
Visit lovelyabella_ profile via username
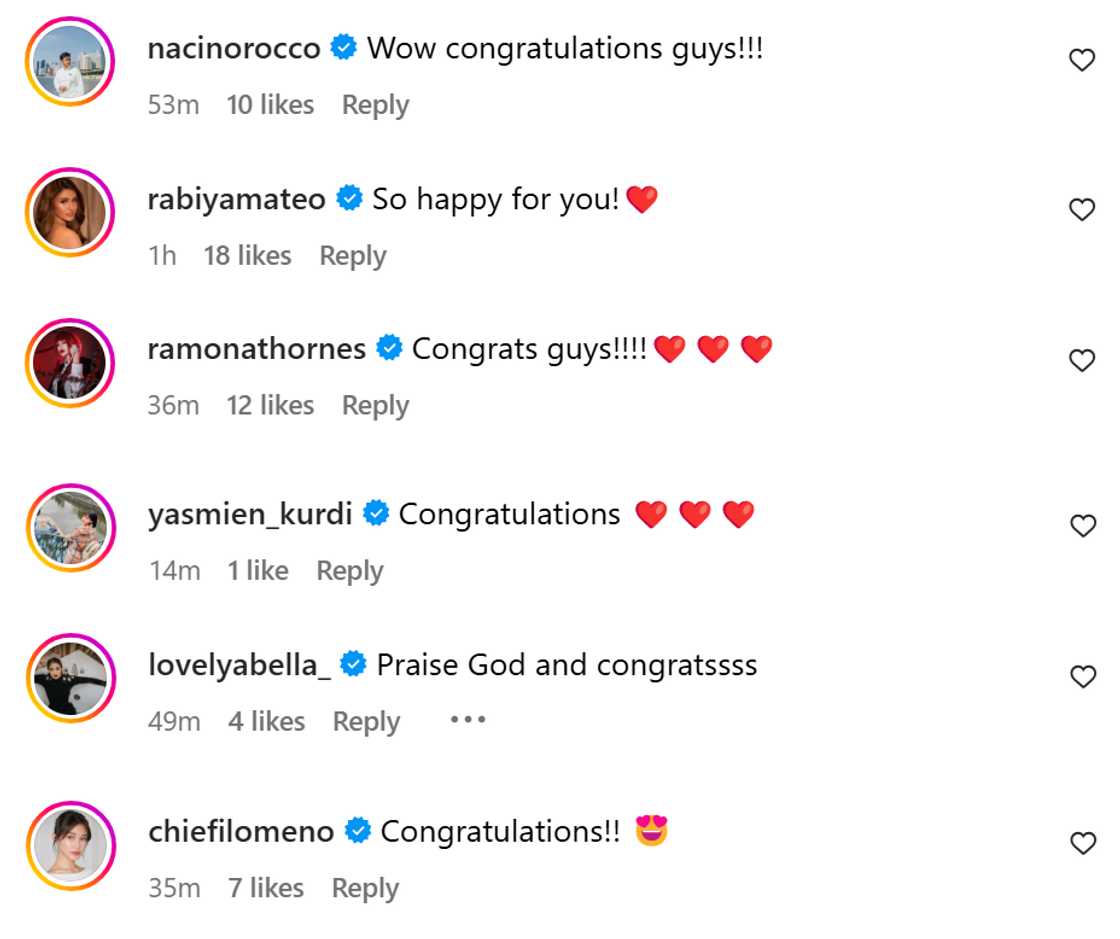point(239,665)
